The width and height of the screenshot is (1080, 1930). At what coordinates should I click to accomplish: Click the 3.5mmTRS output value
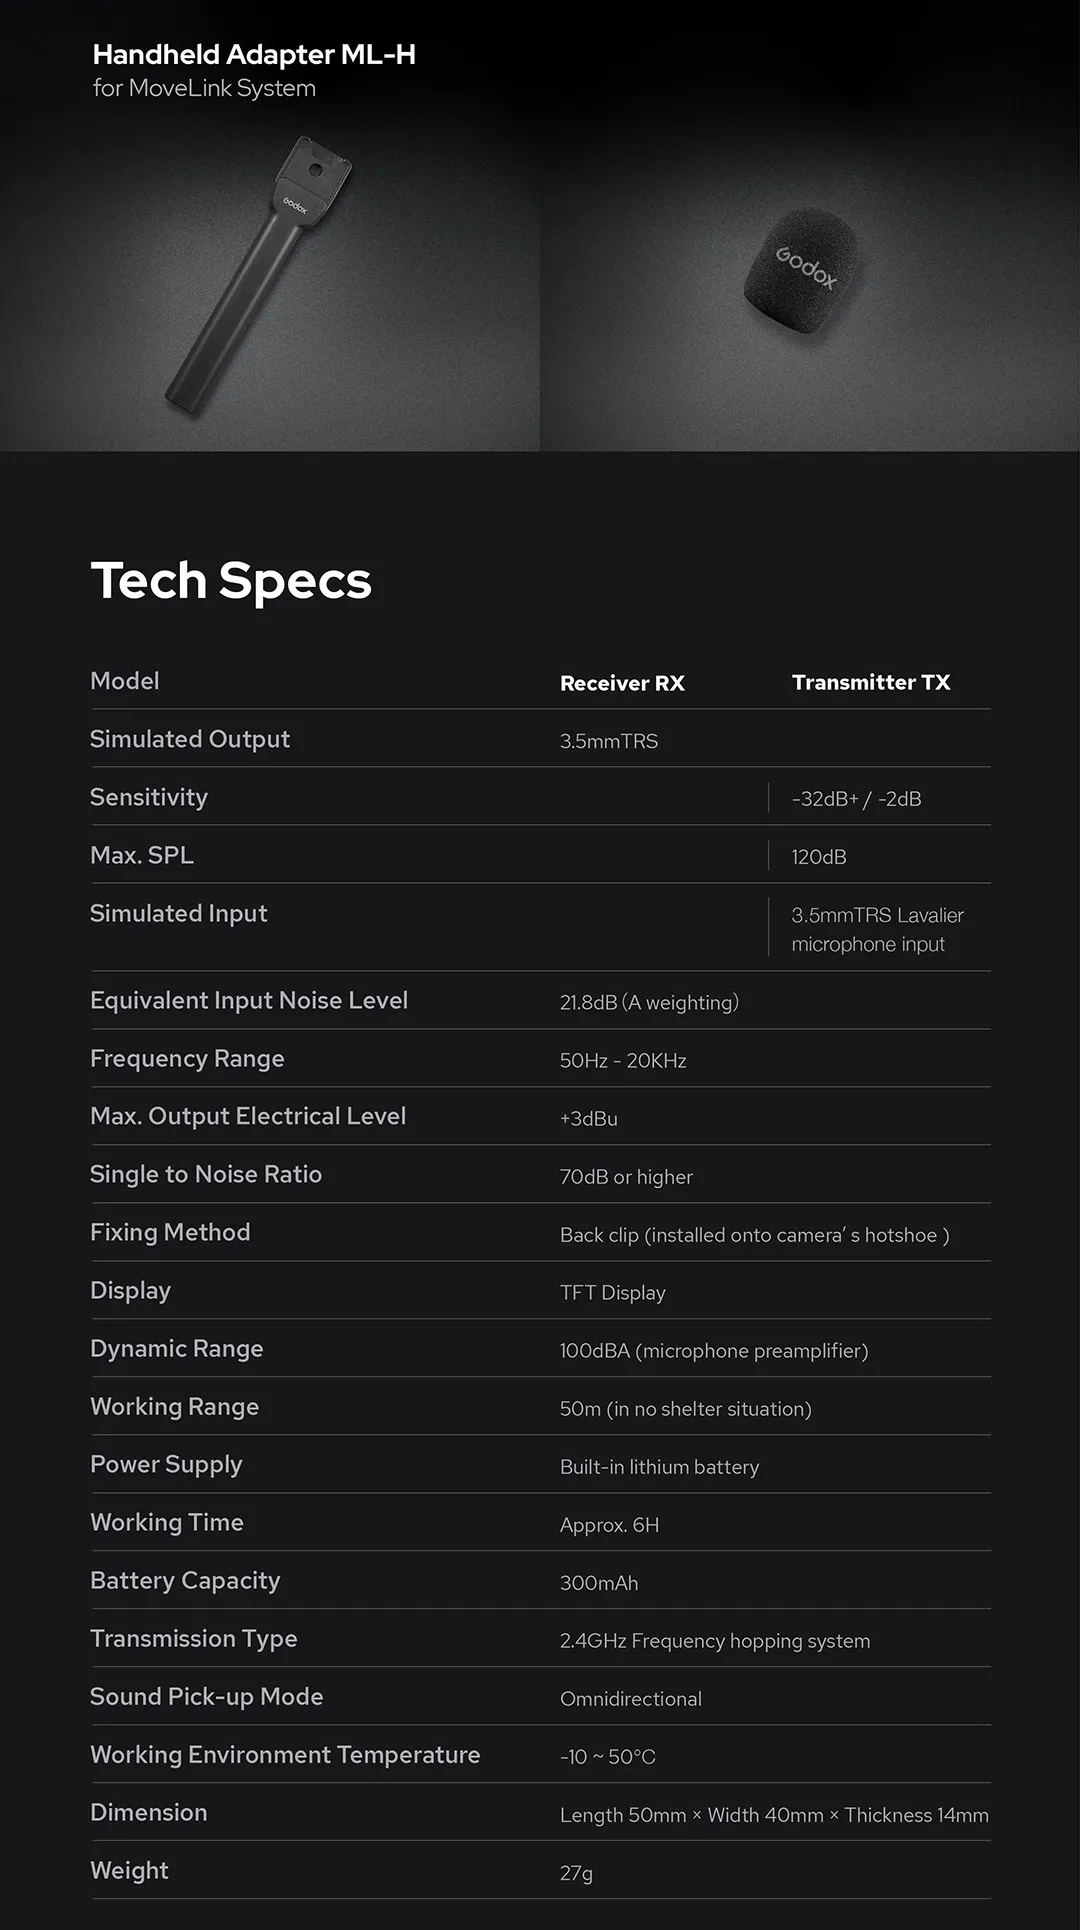[609, 741]
